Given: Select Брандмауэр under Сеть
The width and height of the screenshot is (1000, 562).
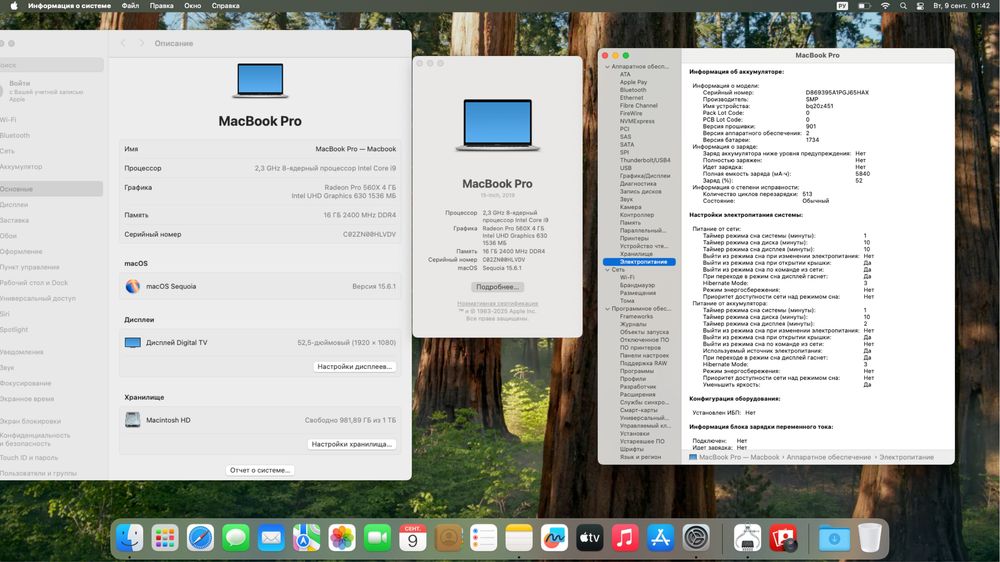Looking at the screenshot, I should 637,285.
